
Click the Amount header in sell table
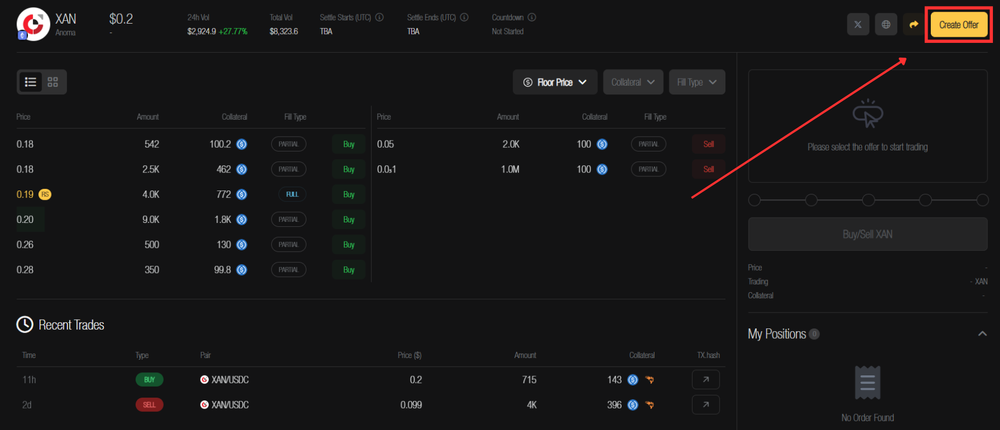(x=508, y=117)
